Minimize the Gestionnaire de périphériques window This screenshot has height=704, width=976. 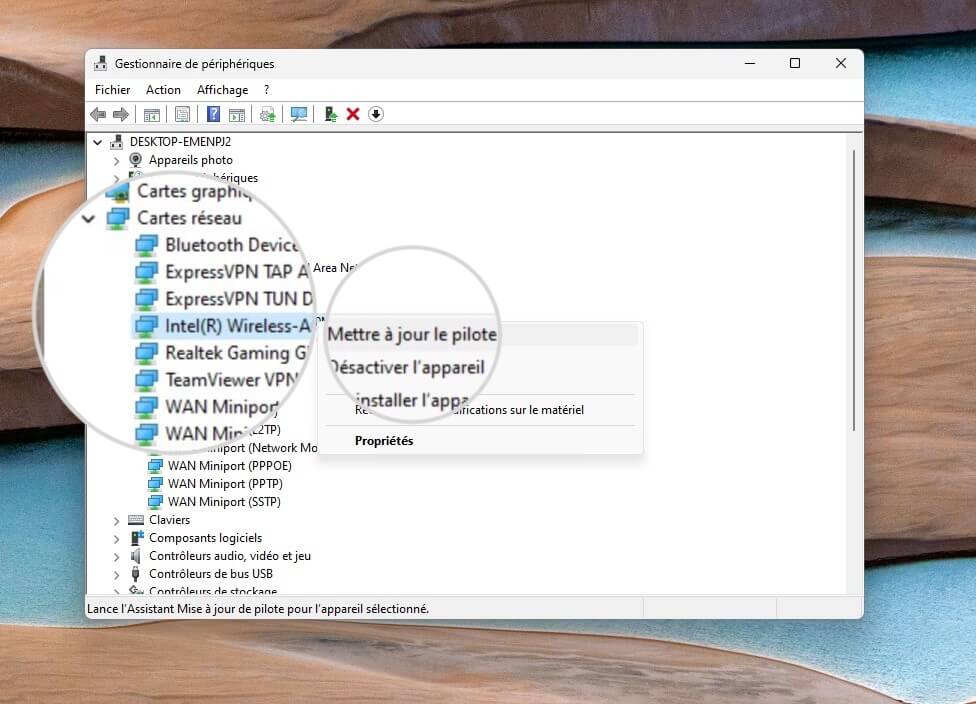pos(750,63)
